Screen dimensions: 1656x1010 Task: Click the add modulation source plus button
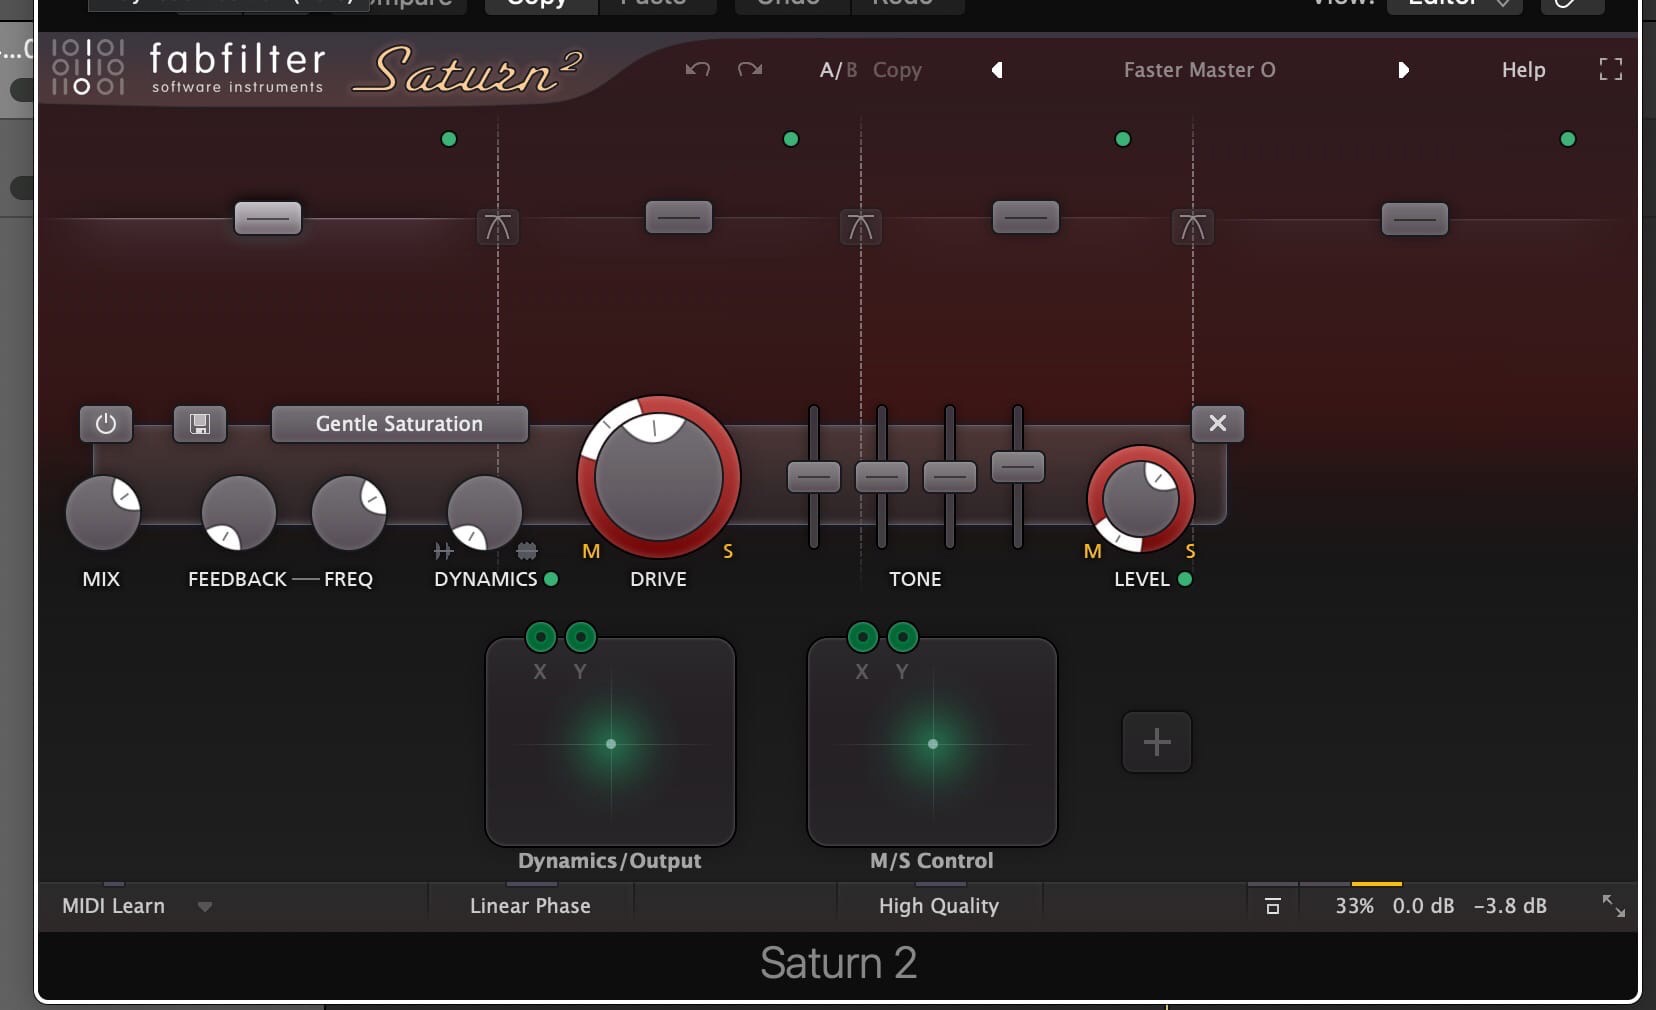tap(1156, 742)
